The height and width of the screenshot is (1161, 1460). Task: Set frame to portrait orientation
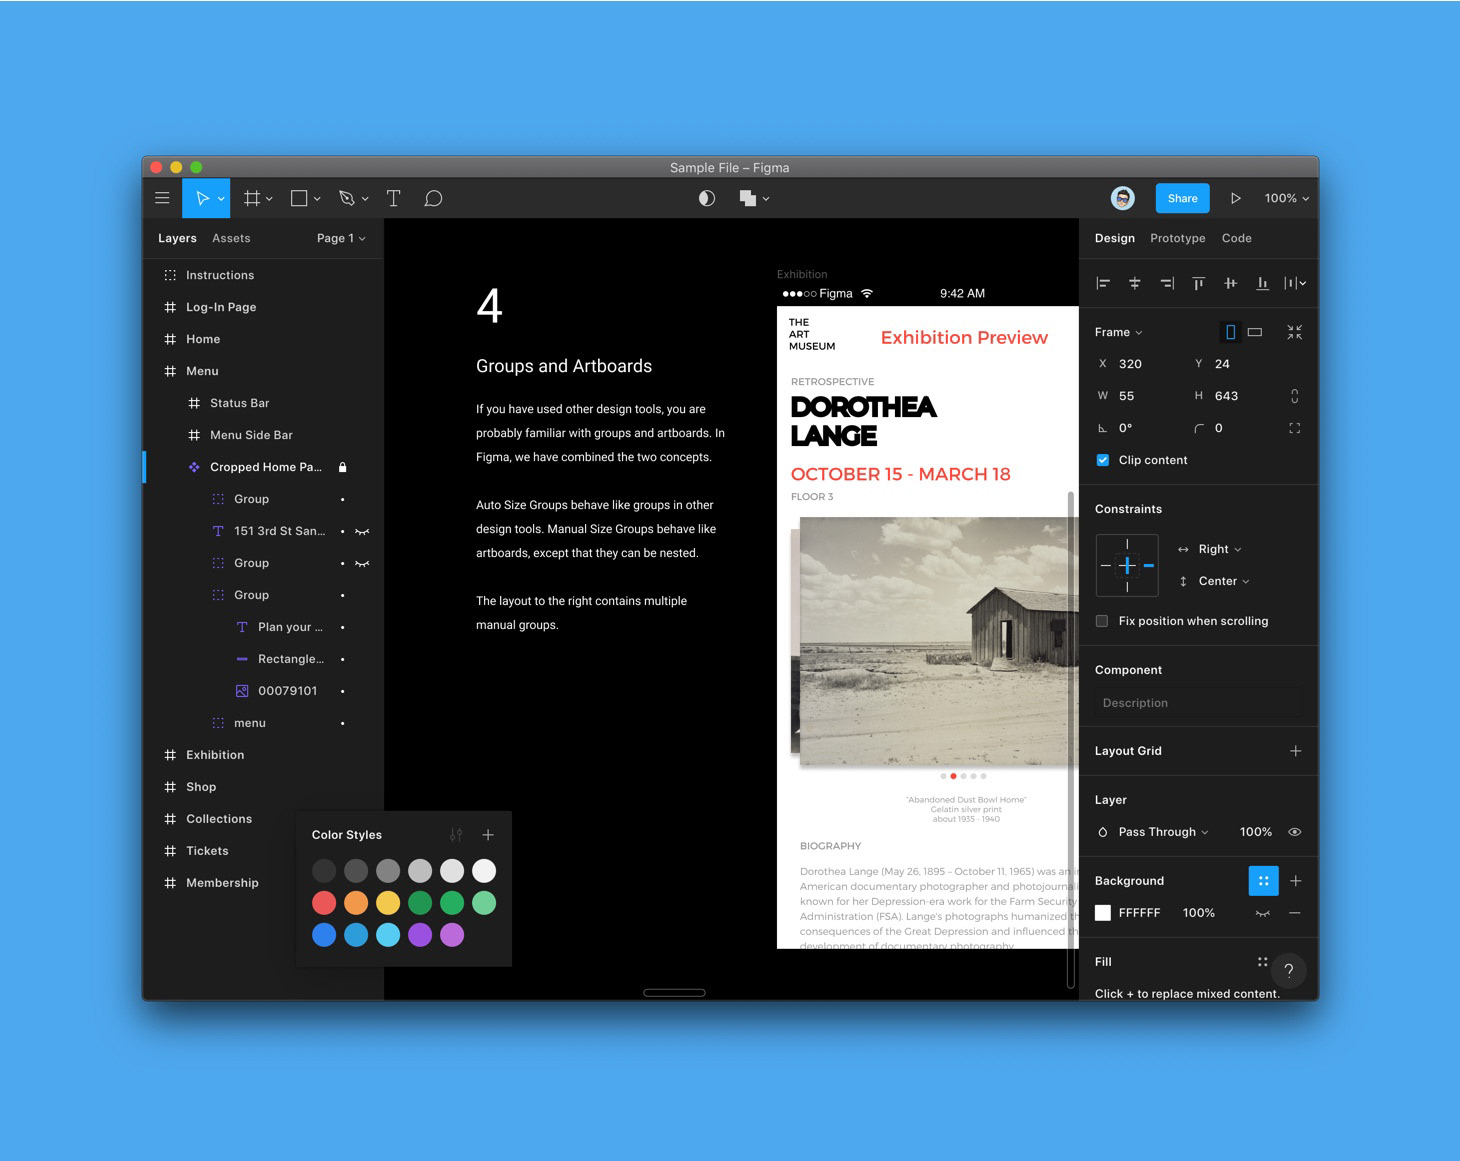click(x=1231, y=332)
